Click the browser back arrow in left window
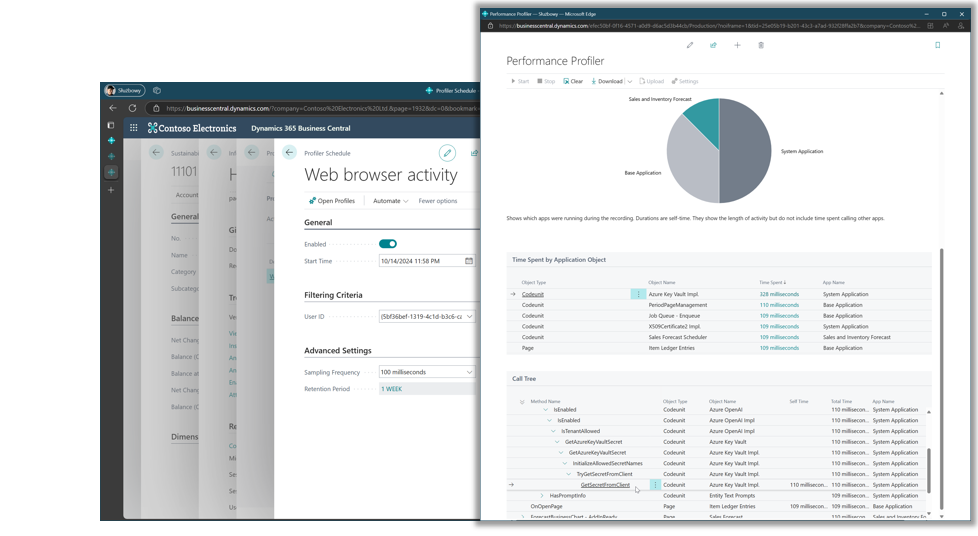 coord(113,108)
